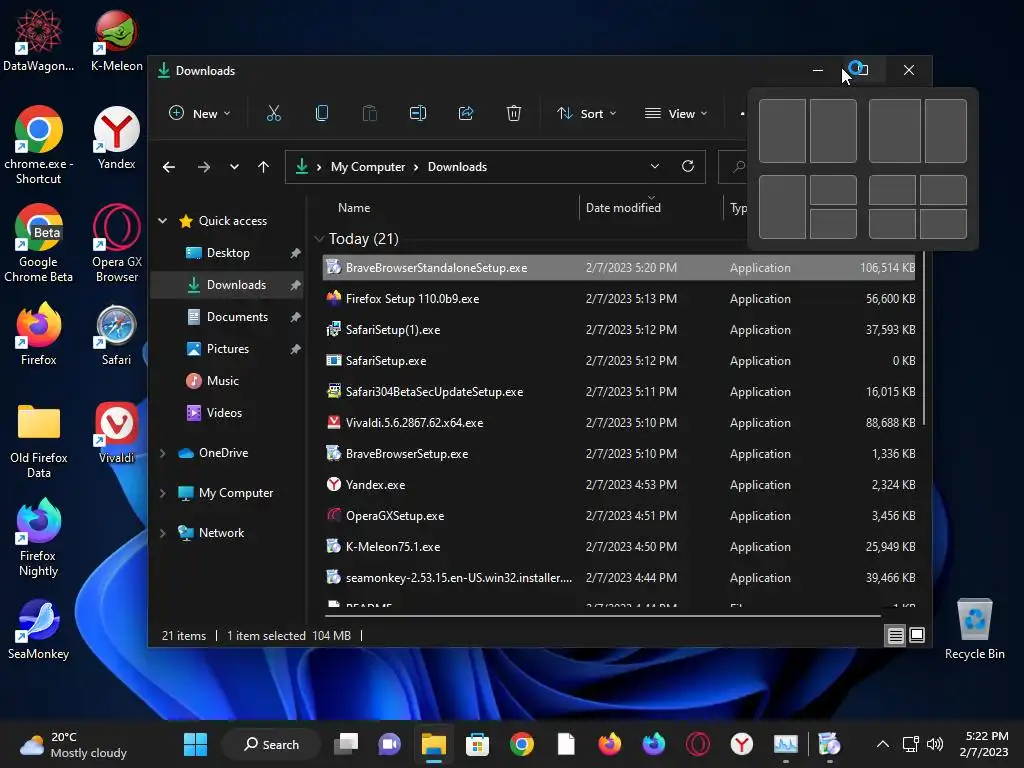Click the Delete trash icon in toolbar
Screen dimensions: 1024x768
(514, 114)
